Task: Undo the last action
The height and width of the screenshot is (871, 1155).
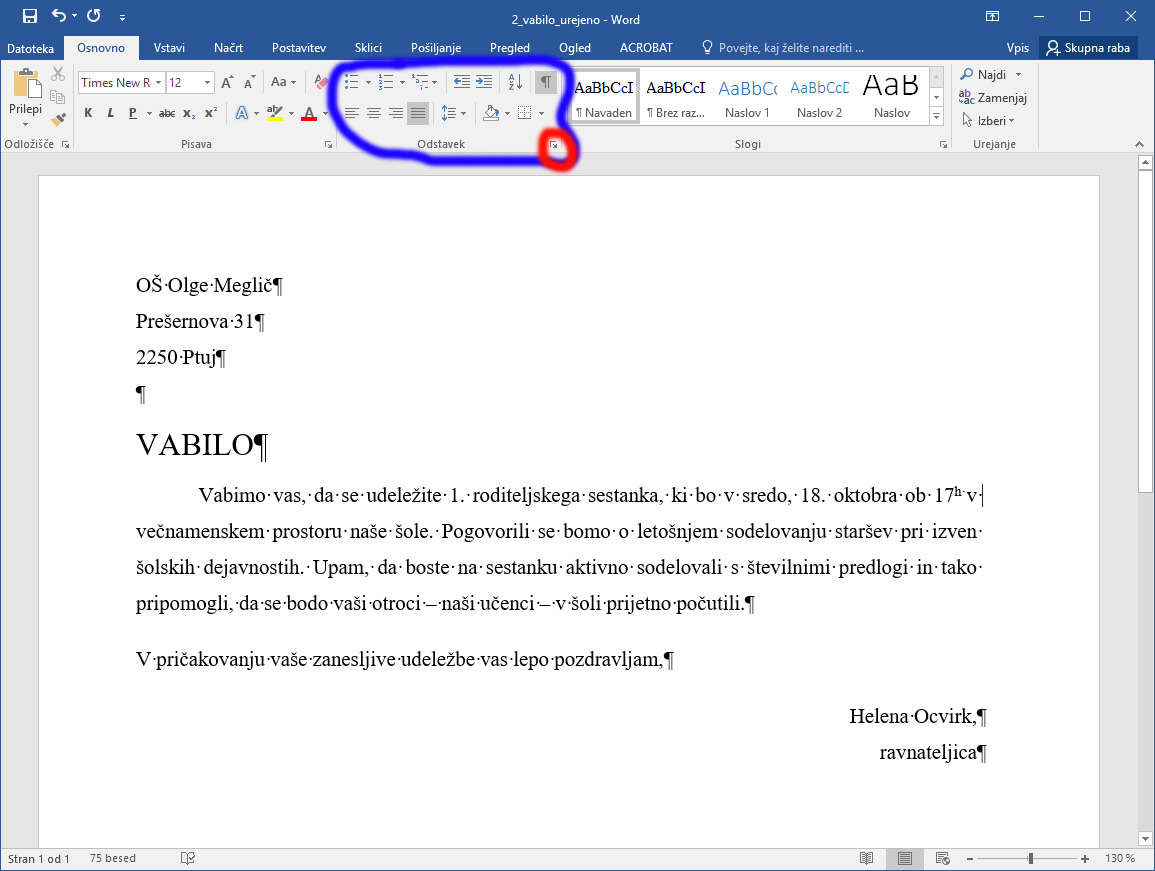Action: (59, 15)
